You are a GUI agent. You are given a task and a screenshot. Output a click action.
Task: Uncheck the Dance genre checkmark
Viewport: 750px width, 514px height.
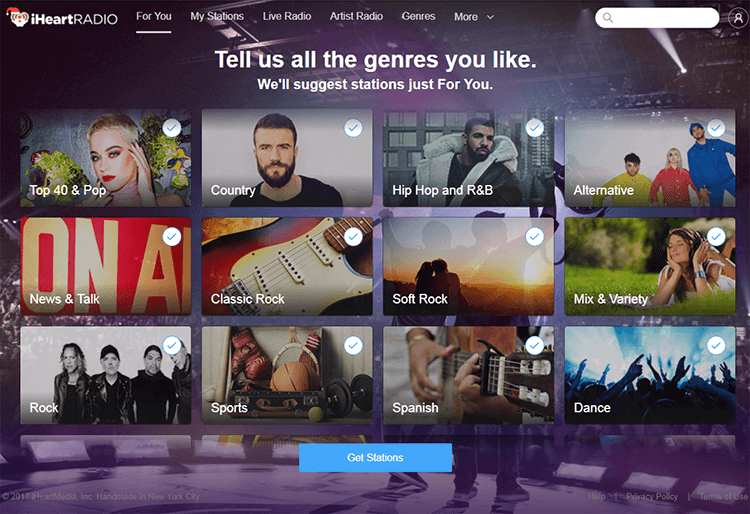tap(716, 345)
